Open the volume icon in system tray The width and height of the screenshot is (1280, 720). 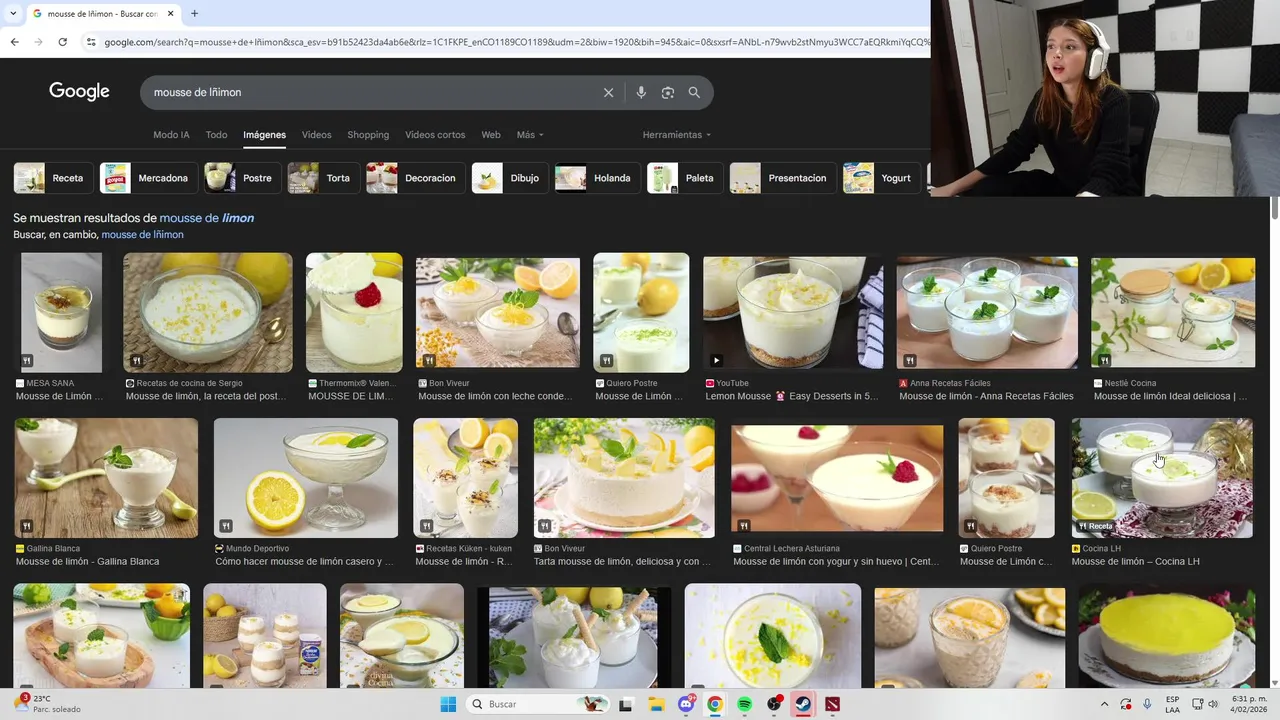(1213, 704)
